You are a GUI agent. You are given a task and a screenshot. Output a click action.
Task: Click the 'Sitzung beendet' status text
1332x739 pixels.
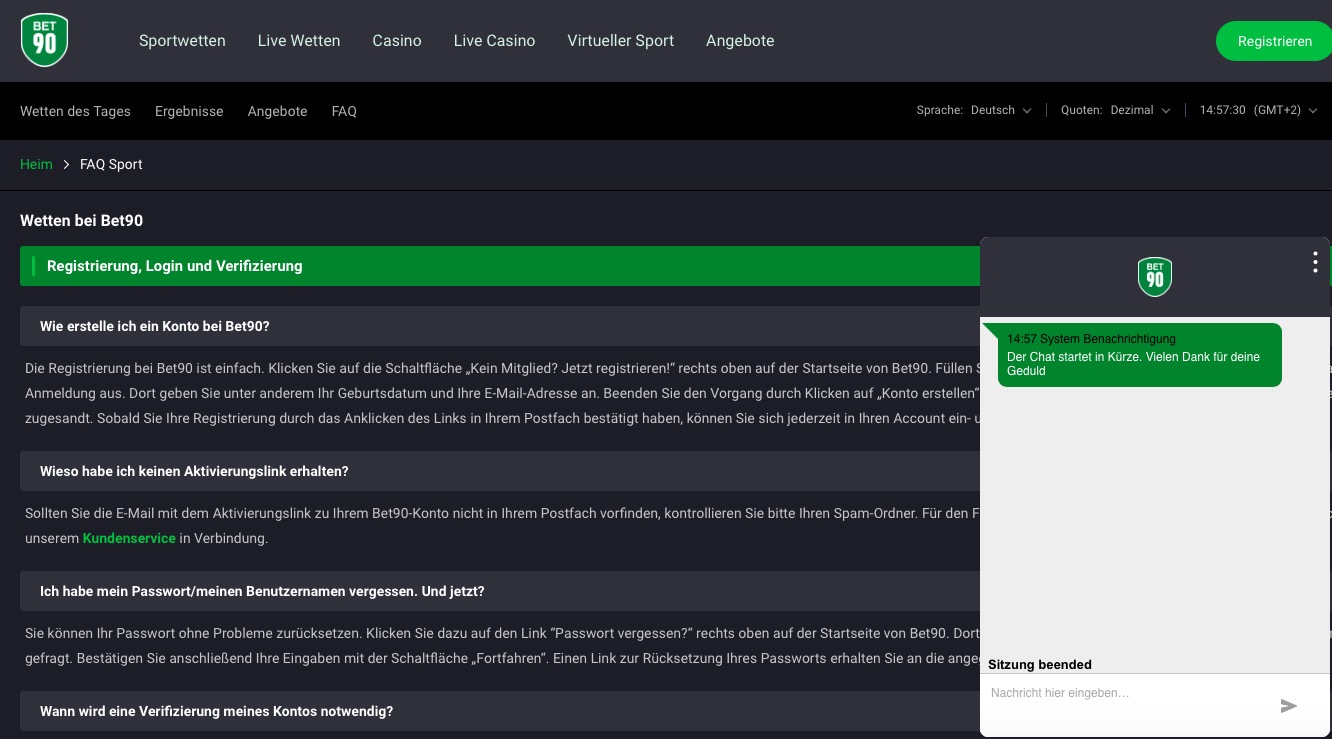coord(1040,665)
